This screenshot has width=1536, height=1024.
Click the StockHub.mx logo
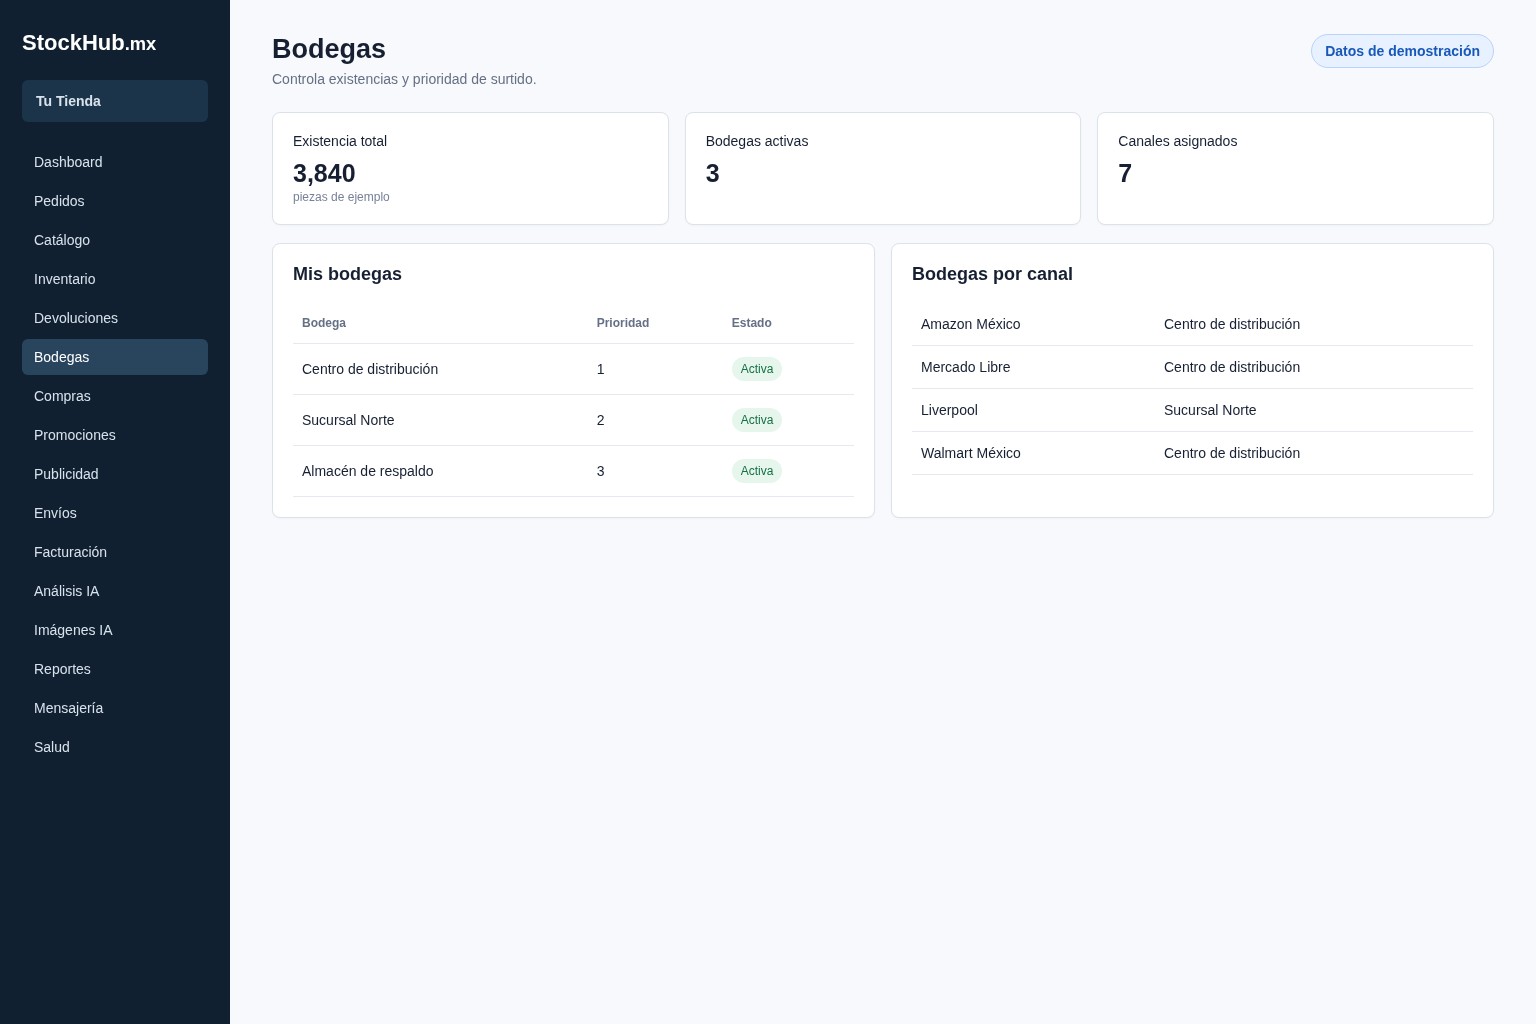click(x=89, y=43)
